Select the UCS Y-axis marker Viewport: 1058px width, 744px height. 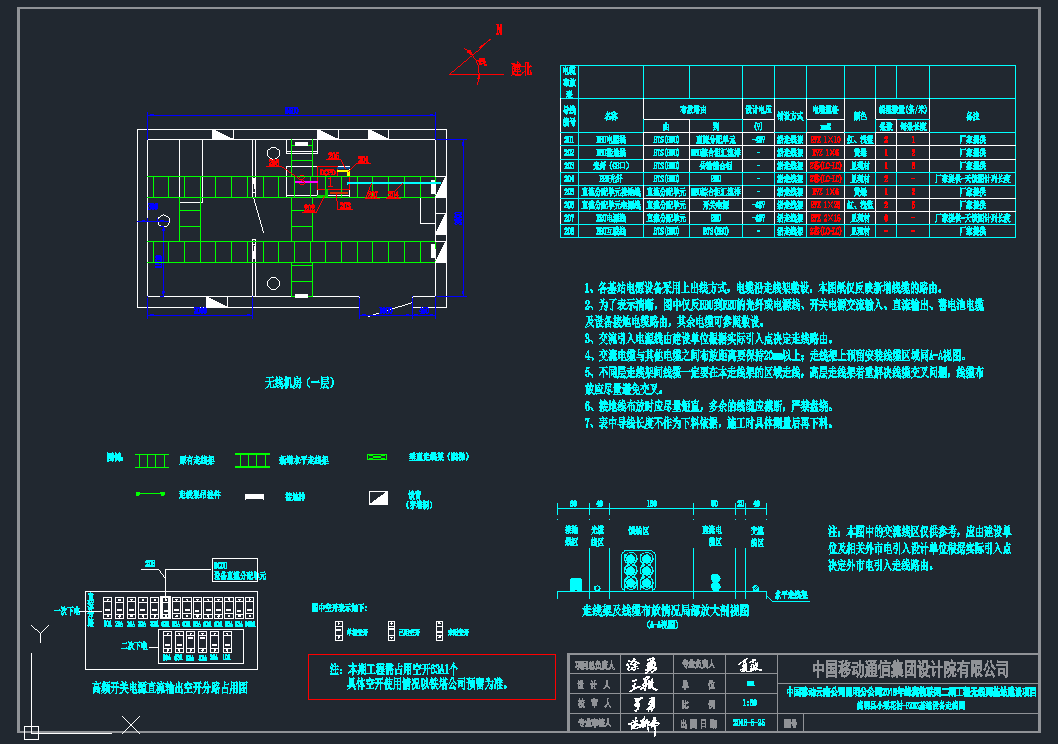point(39,632)
